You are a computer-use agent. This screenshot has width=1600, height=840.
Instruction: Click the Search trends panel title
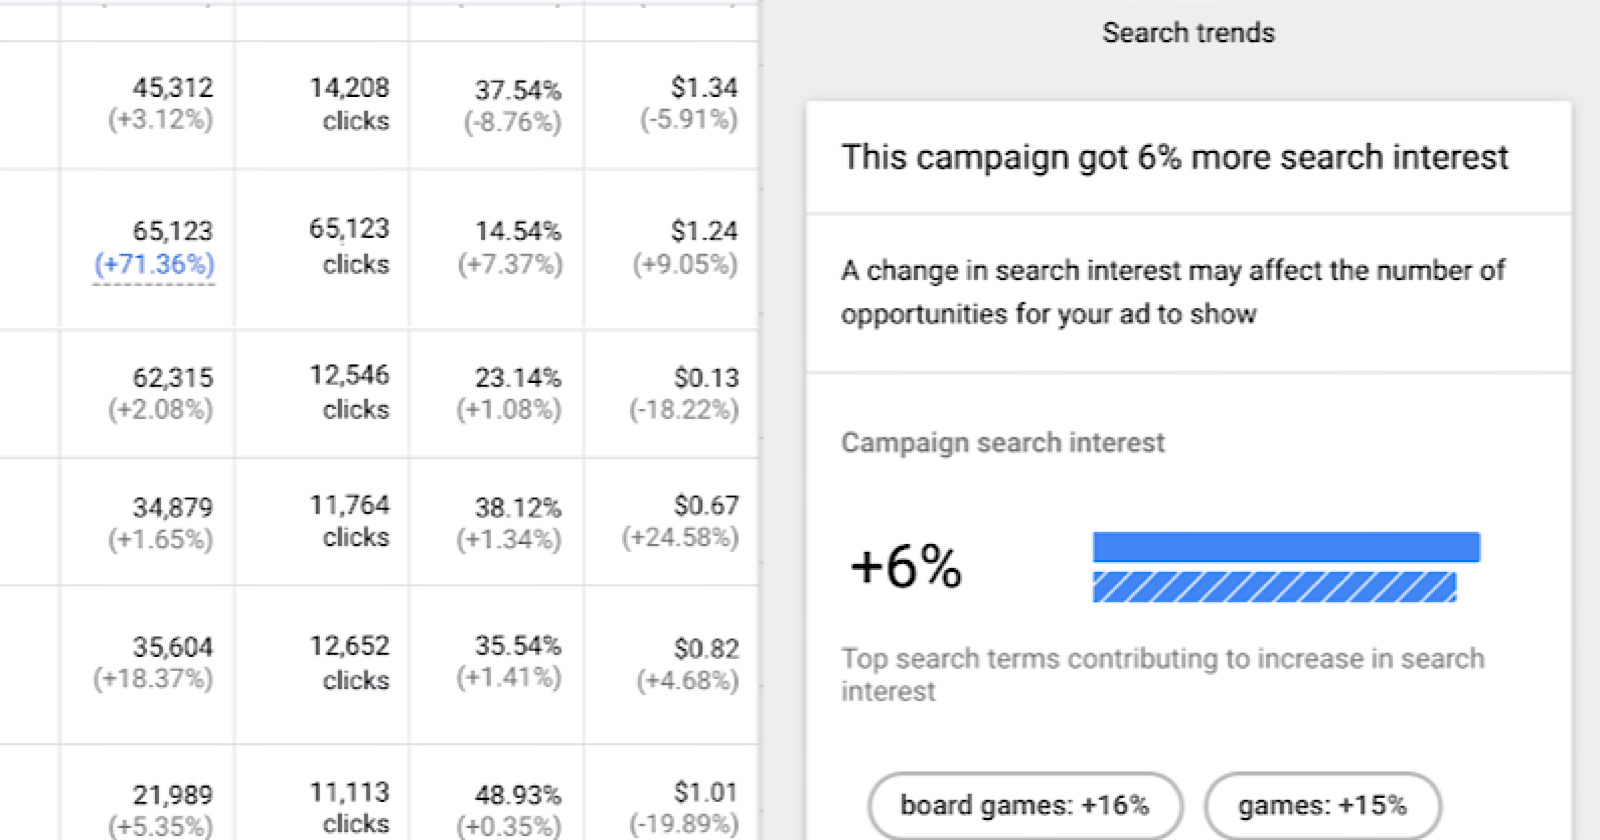pyautogui.click(x=1187, y=31)
